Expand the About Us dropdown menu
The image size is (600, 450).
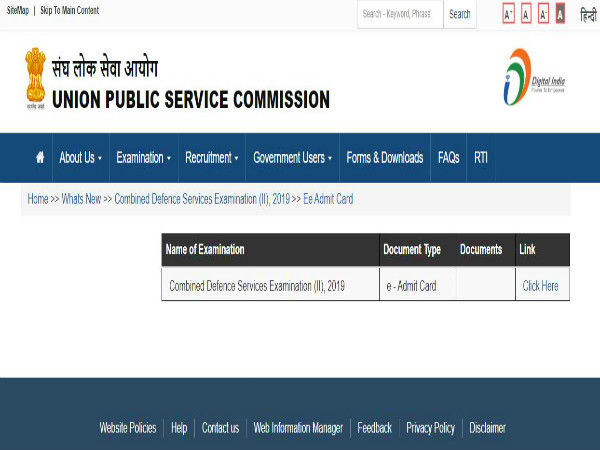point(80,158)
